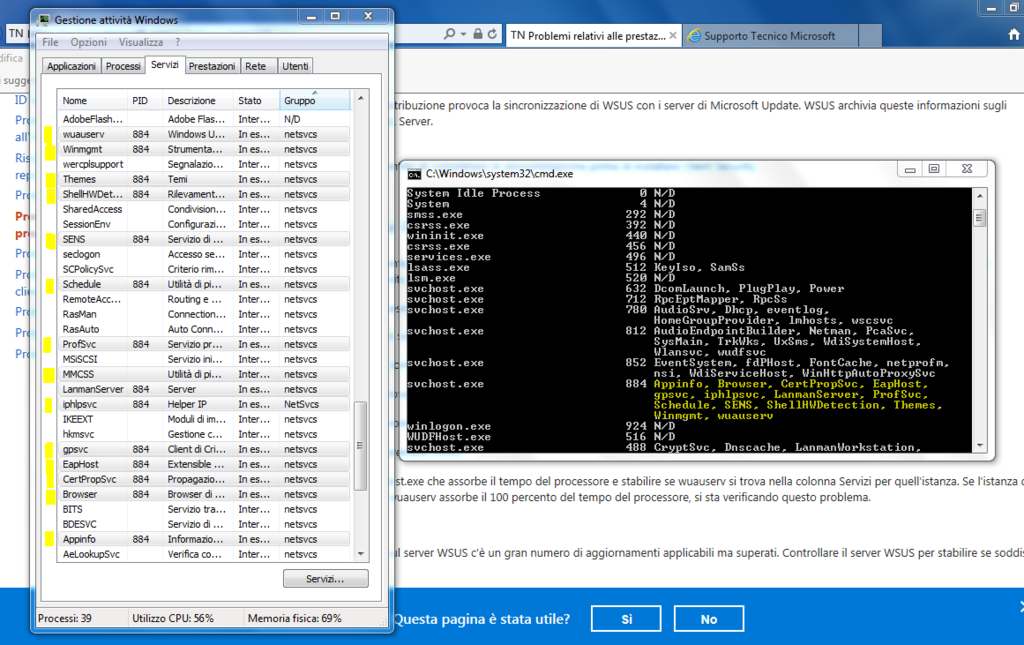Select the SharedAccess service row

[203, 210]
